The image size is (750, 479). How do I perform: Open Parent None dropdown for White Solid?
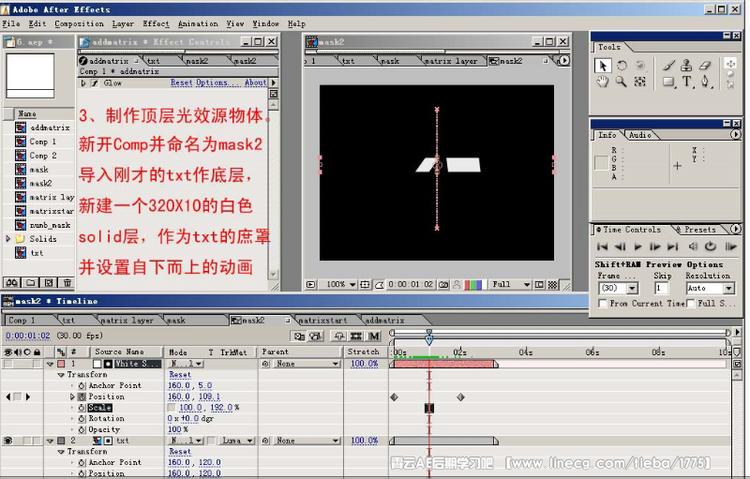(307, 364)
